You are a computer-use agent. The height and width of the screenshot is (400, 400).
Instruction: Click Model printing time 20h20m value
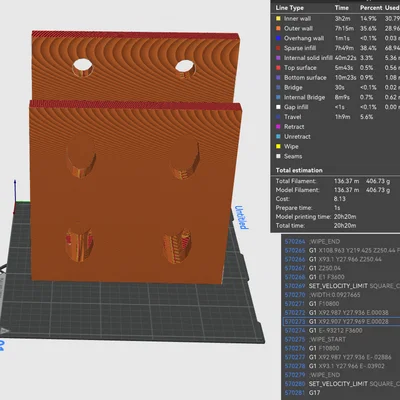tap(345, 217)
